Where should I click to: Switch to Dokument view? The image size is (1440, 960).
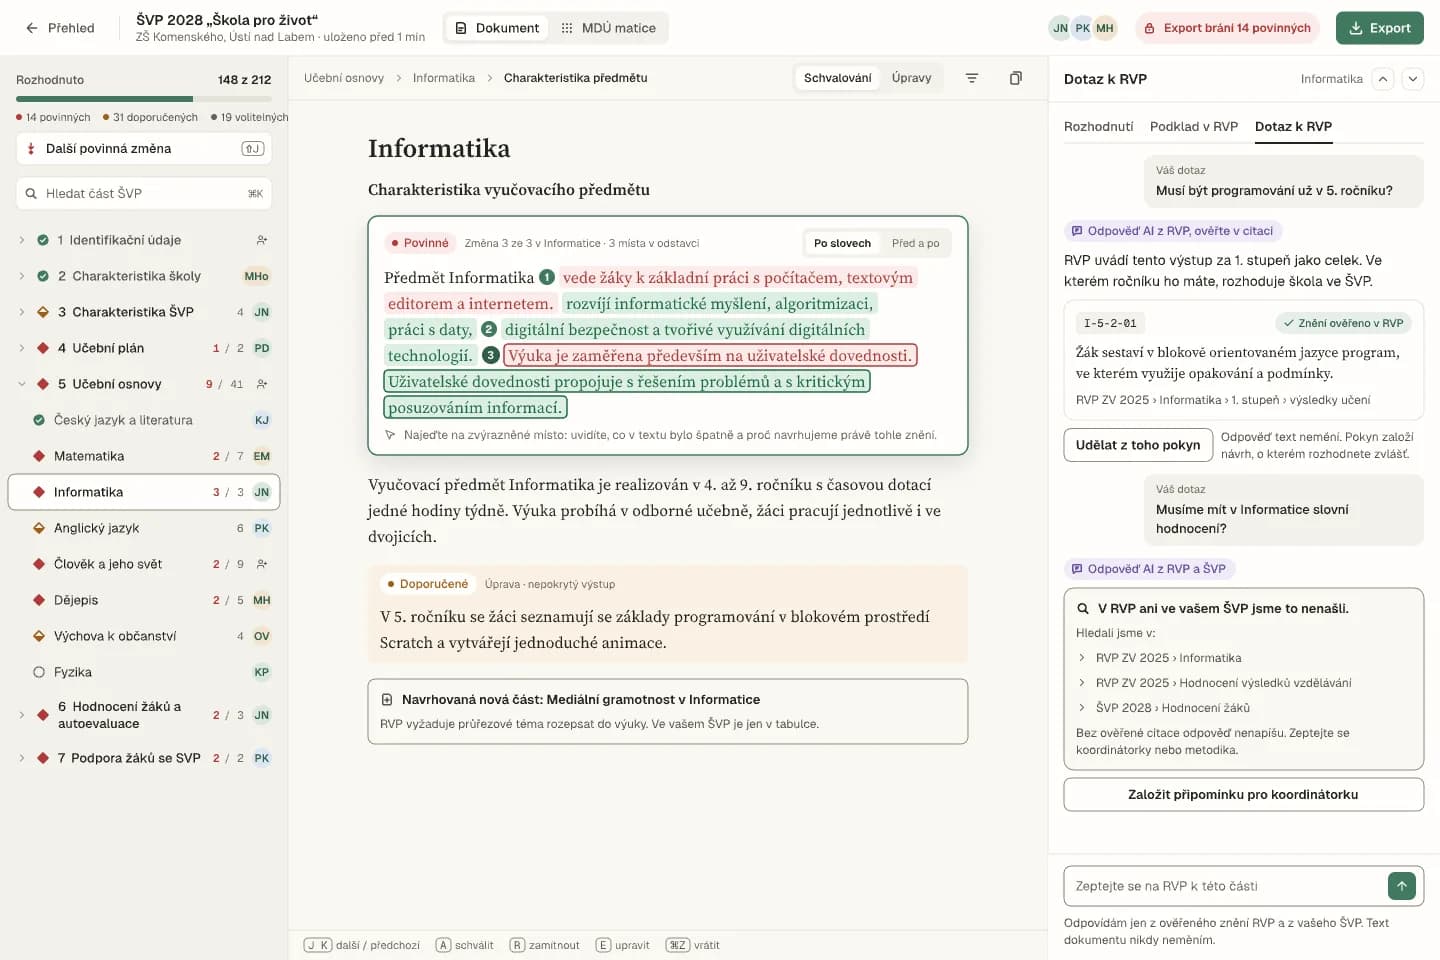tap(497, 28)
